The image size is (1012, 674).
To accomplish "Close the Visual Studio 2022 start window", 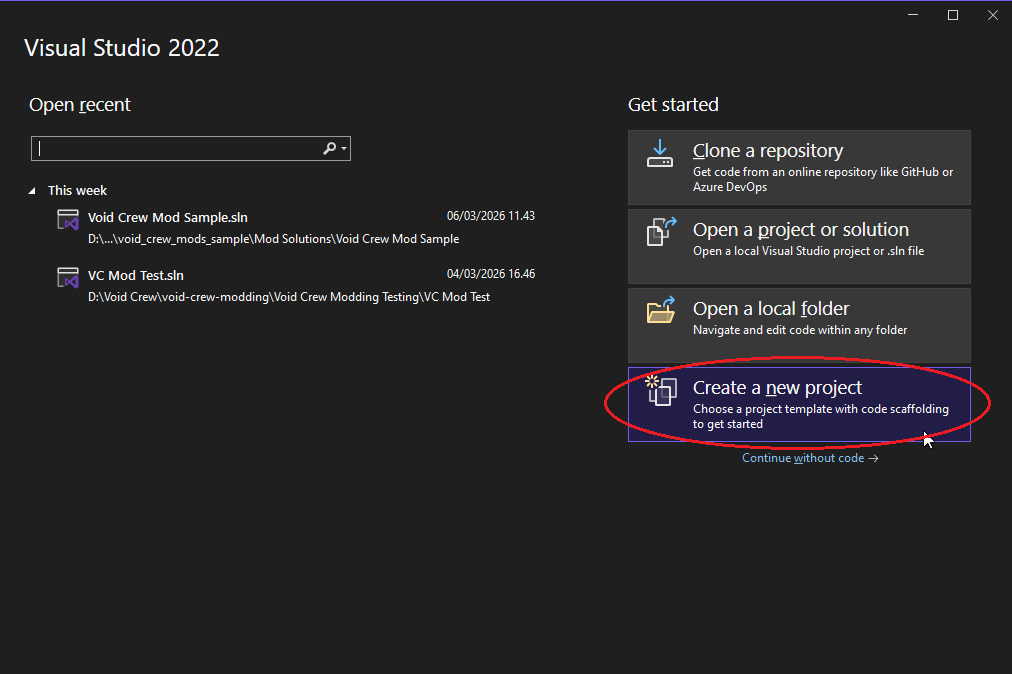I will (x=992, y=15).
